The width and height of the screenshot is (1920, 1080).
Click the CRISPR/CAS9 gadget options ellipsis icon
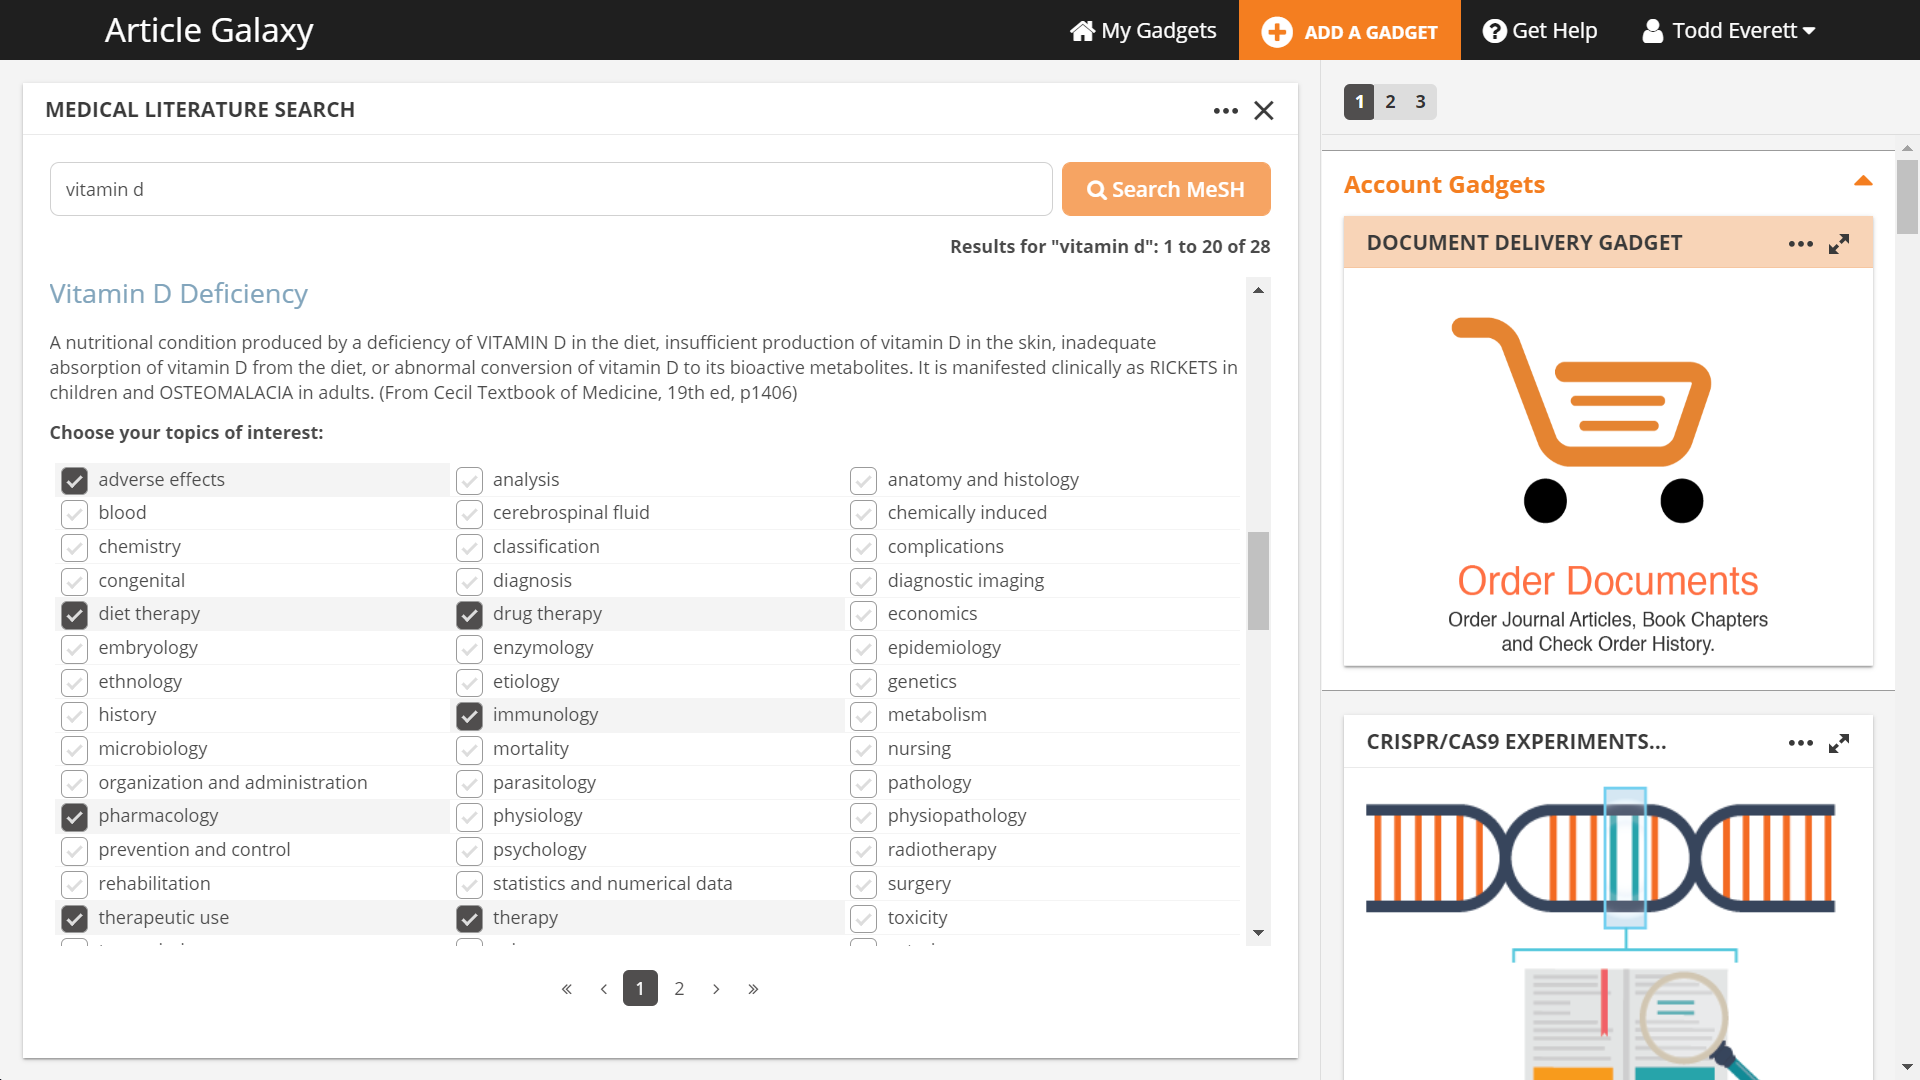tap(1800, 742)
